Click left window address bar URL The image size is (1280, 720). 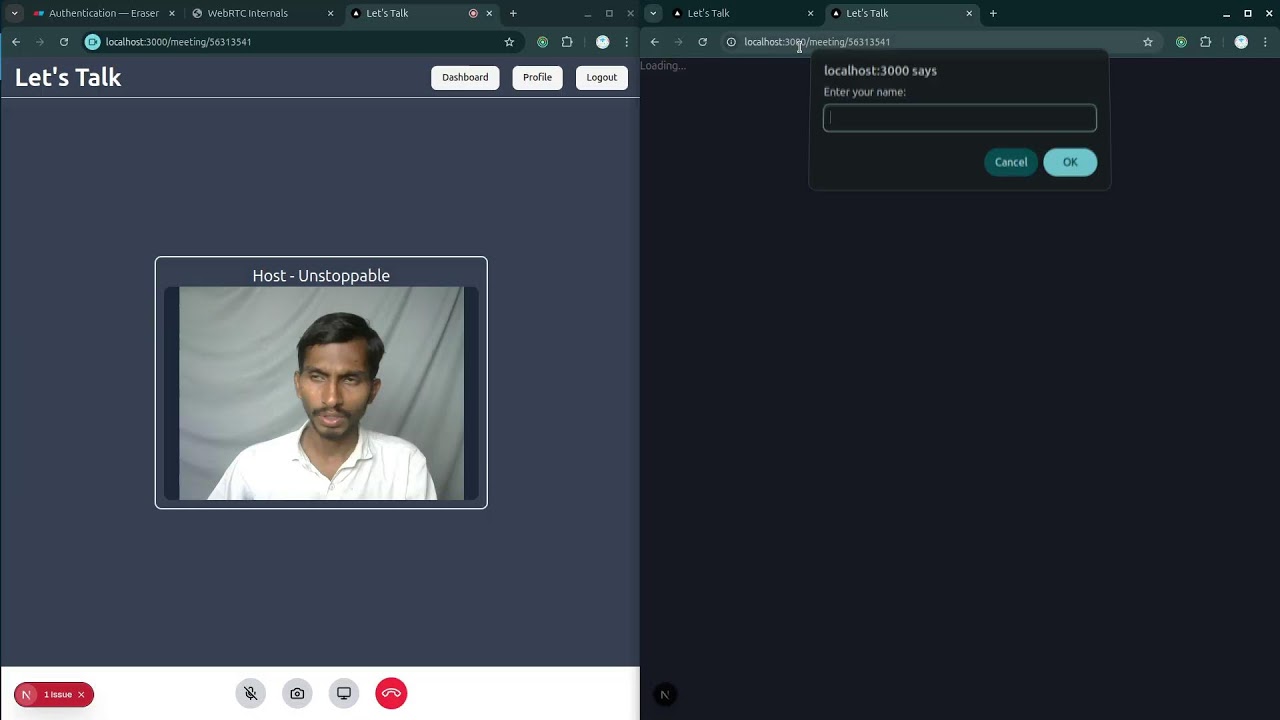178,42
